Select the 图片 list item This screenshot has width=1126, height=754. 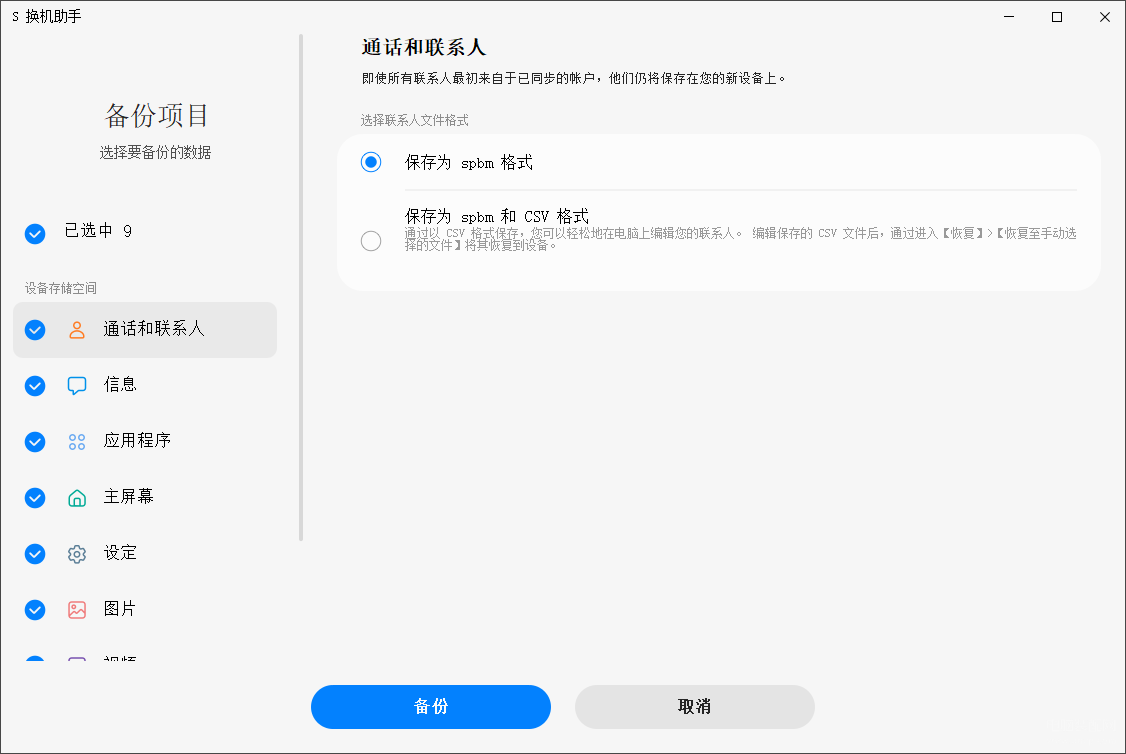(120, 609)
